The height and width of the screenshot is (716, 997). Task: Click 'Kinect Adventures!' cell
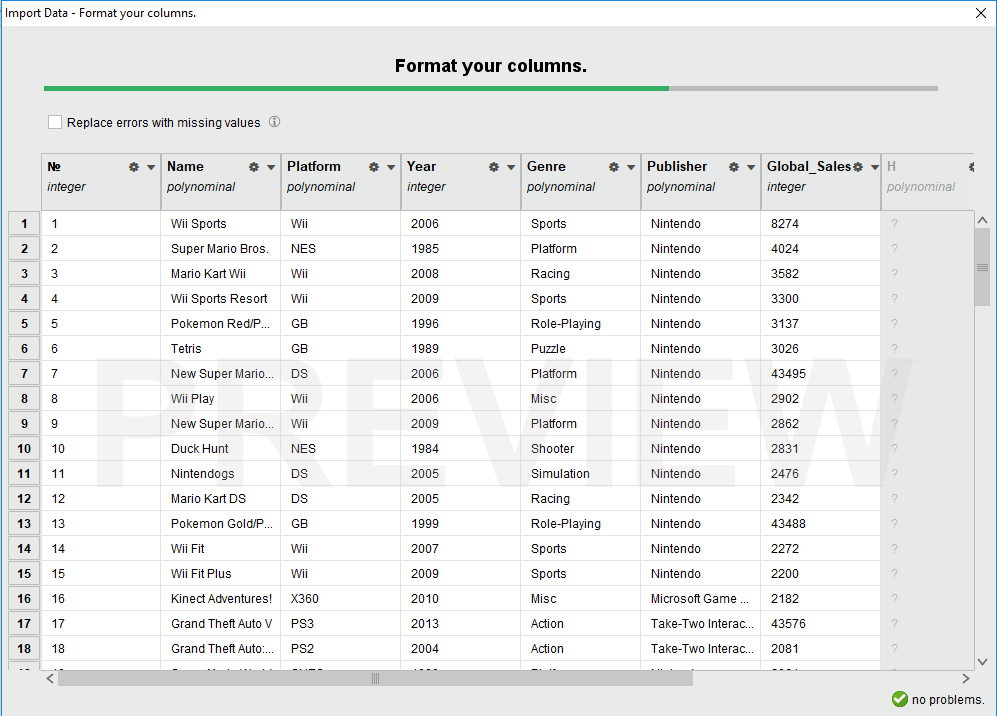click(221, 599)
